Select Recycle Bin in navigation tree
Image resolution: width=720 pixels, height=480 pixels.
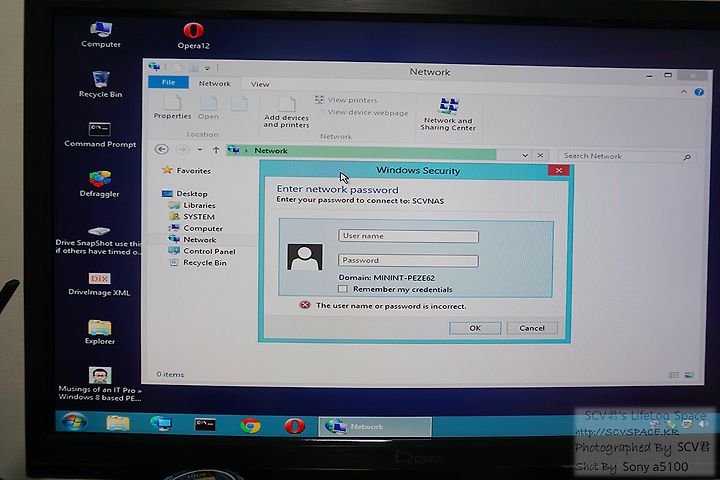coord(198,263)
